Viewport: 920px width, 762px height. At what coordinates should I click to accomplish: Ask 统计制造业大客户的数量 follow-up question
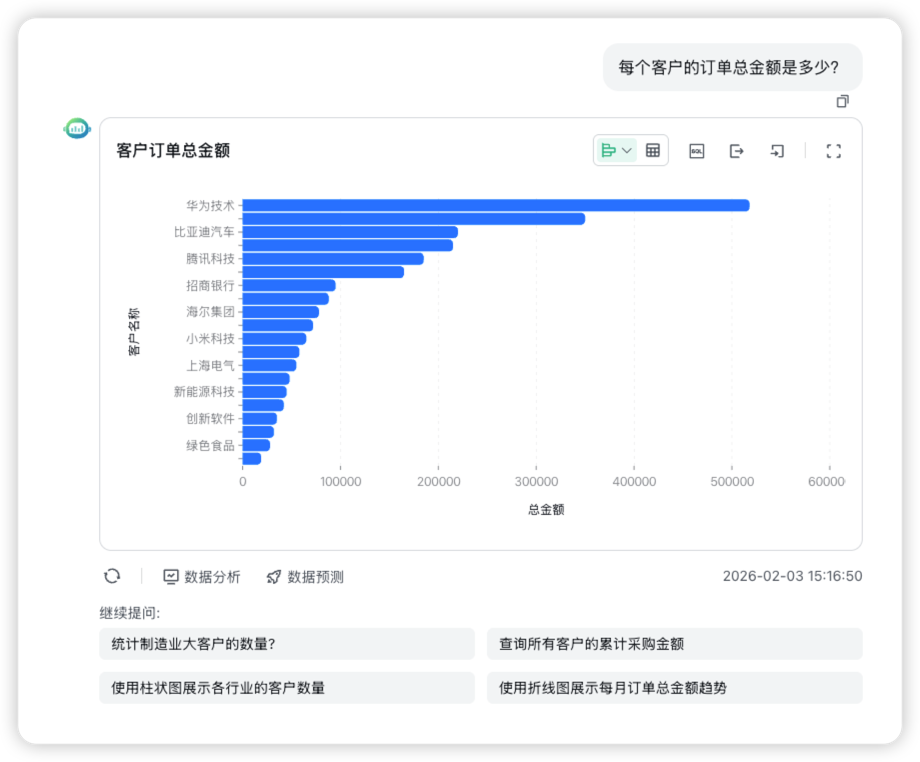coord(287,644)
